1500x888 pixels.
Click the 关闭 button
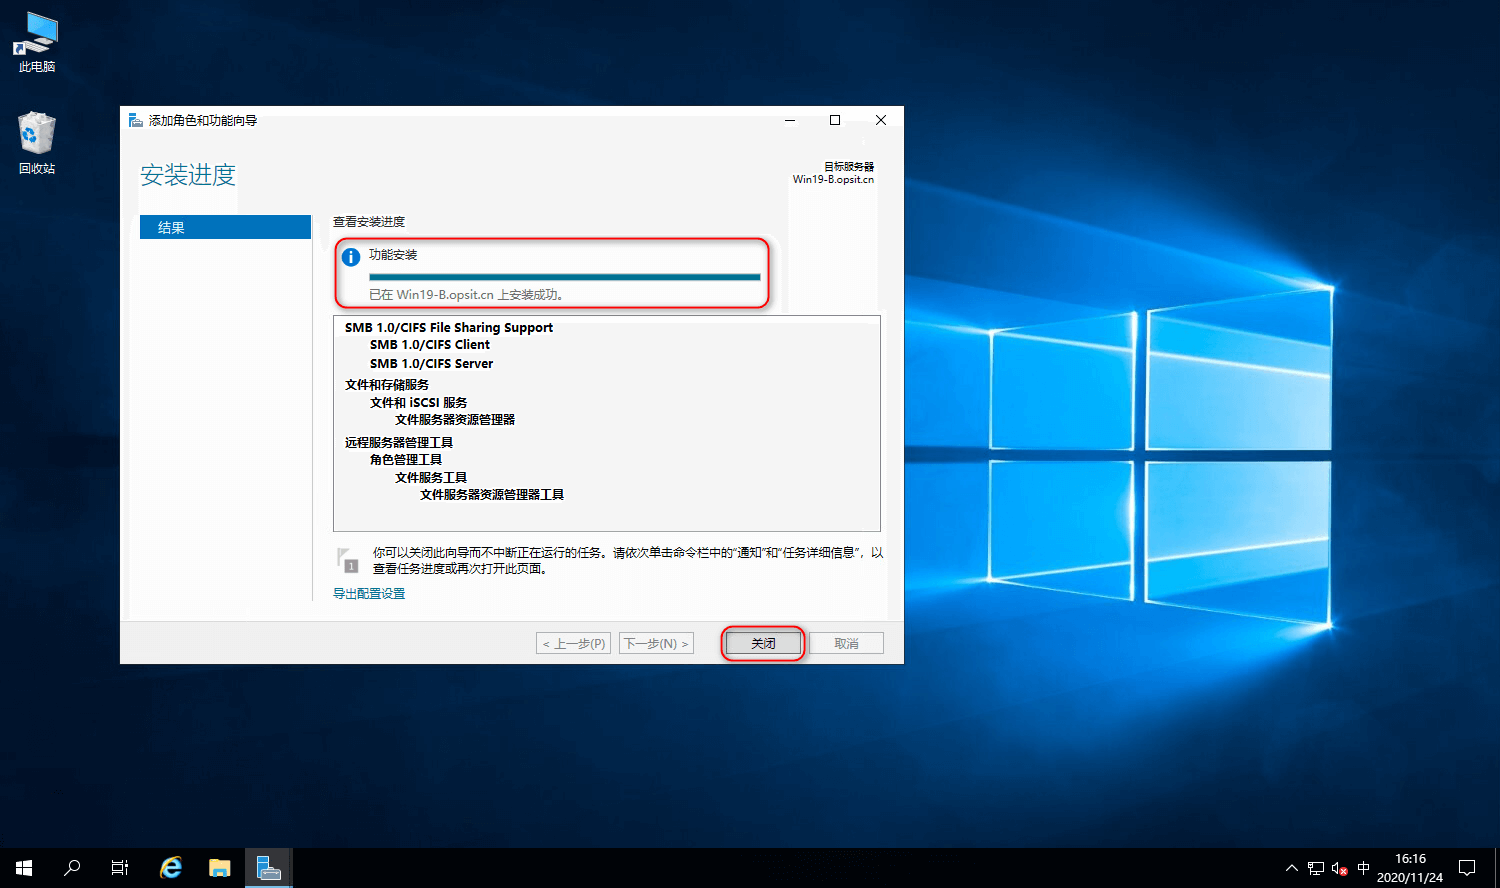coord(763,643)
